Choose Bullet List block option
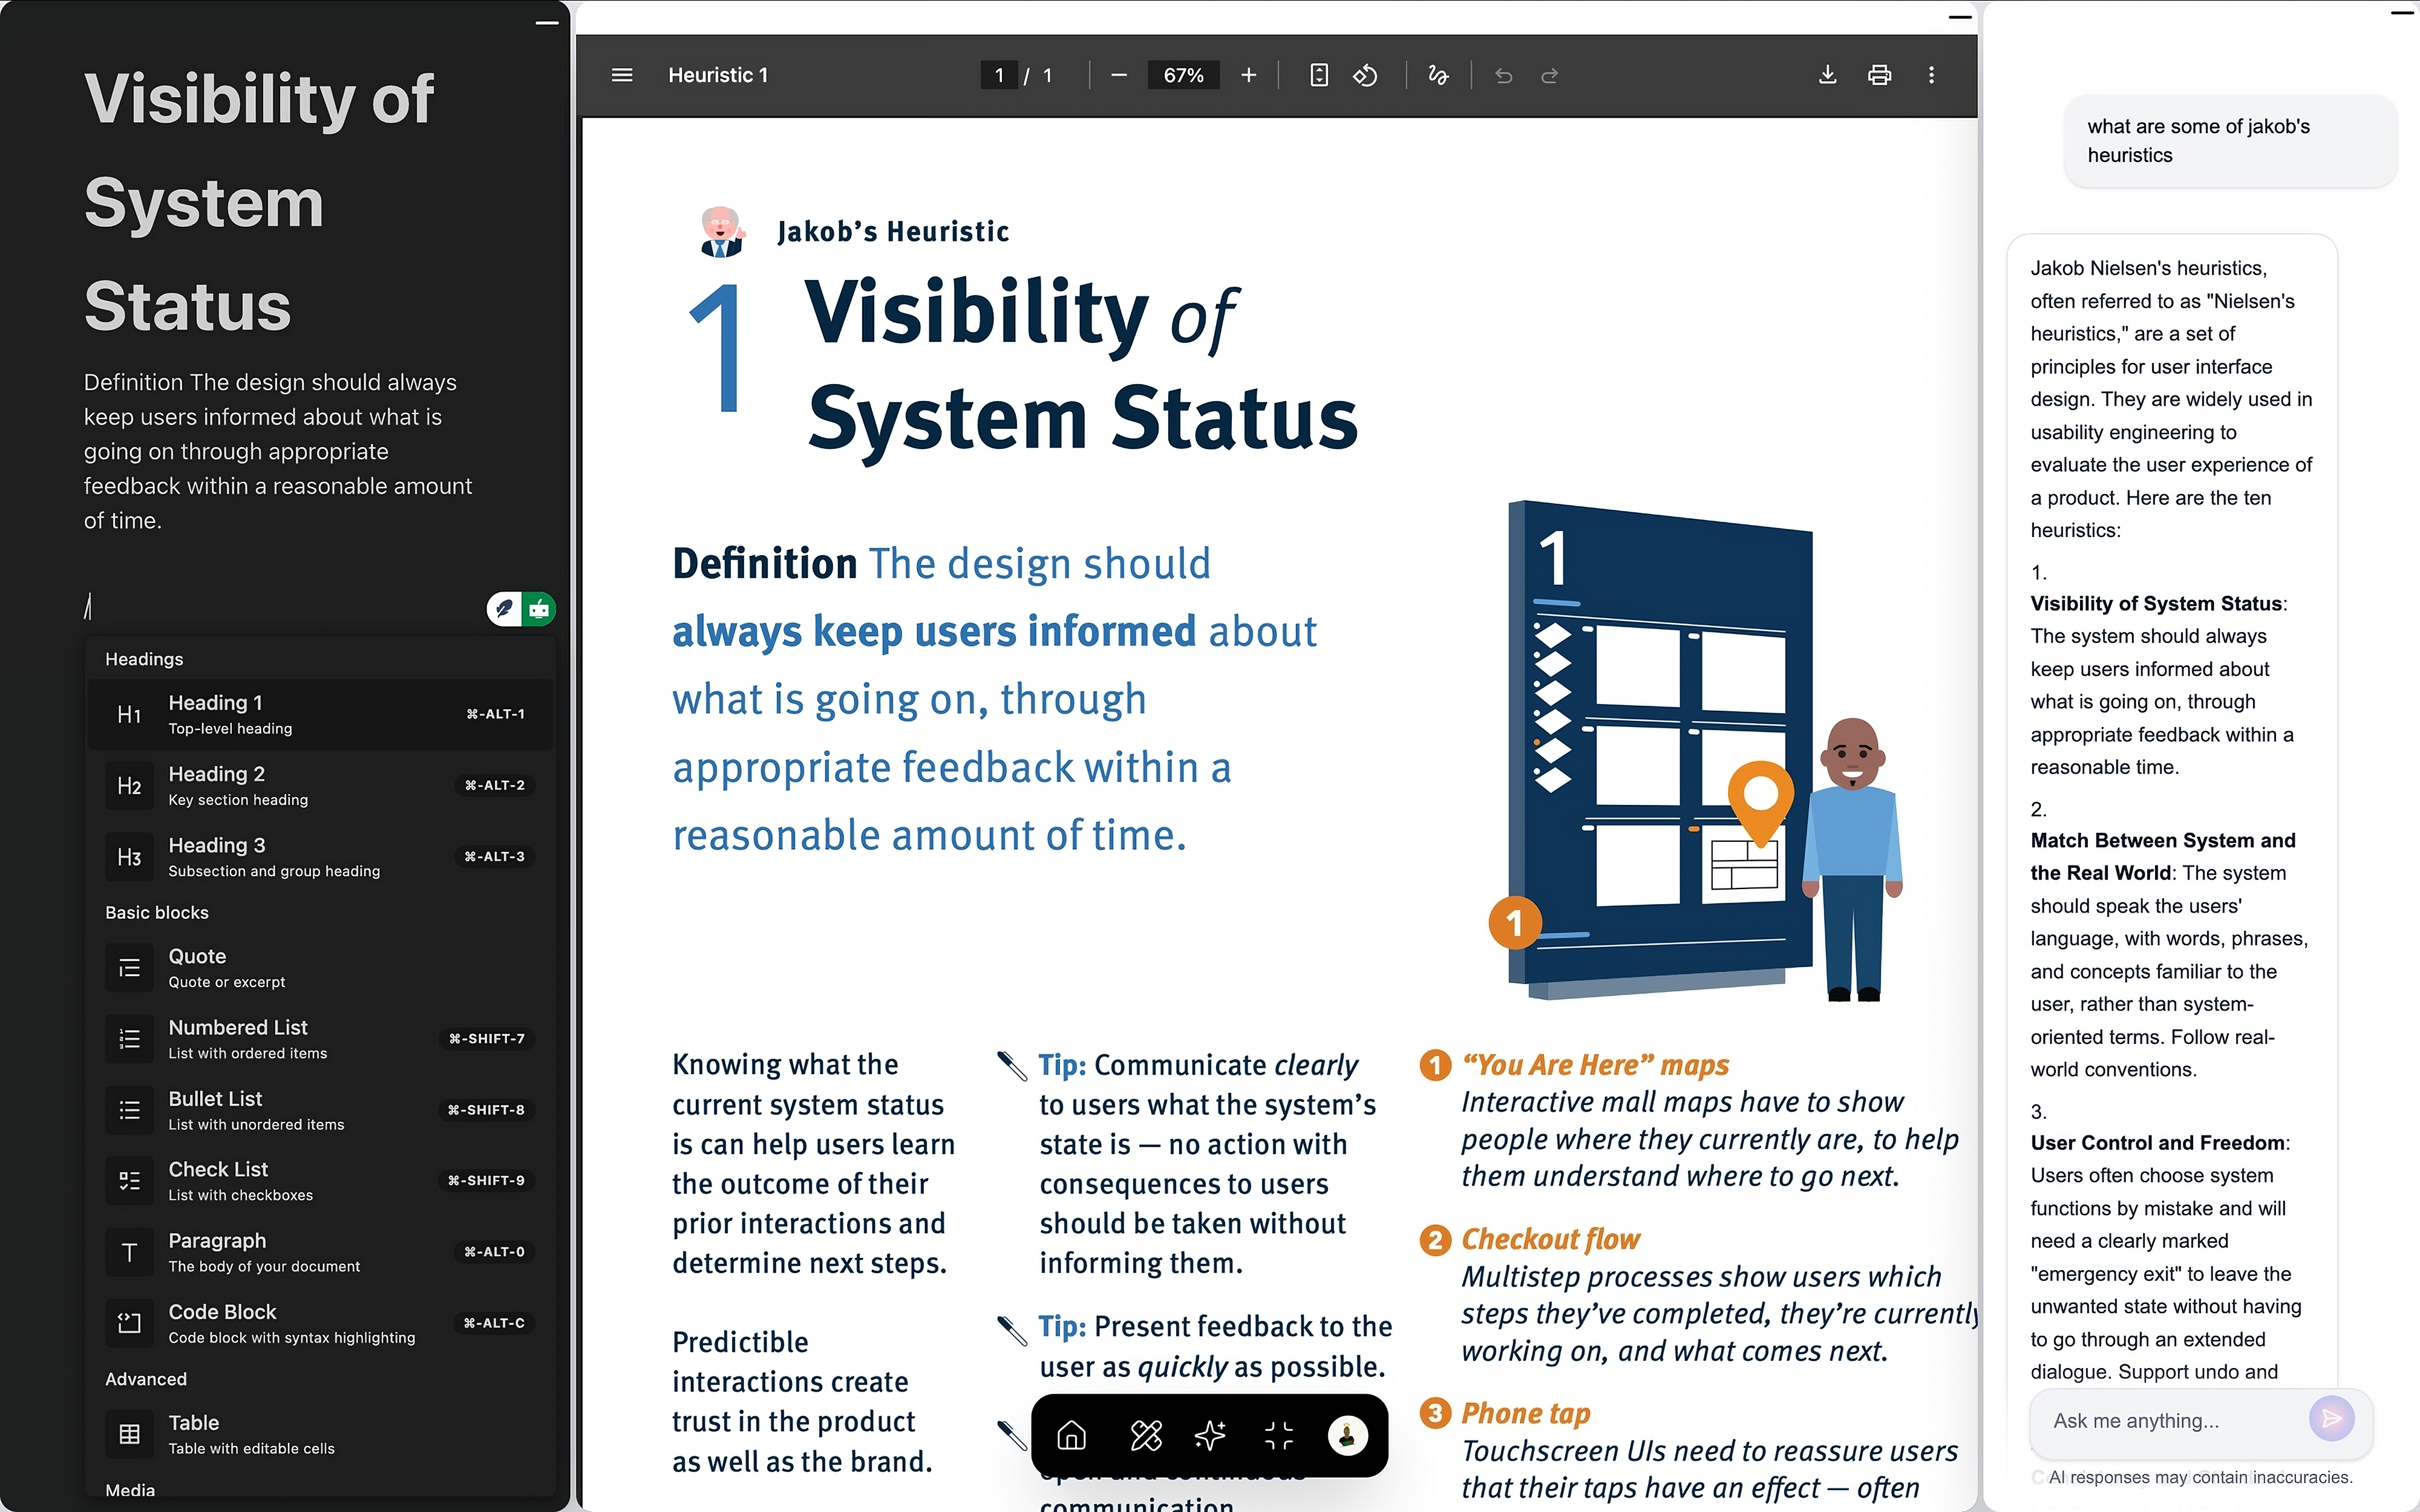 pyautogui.click(x=320, y=1110)
